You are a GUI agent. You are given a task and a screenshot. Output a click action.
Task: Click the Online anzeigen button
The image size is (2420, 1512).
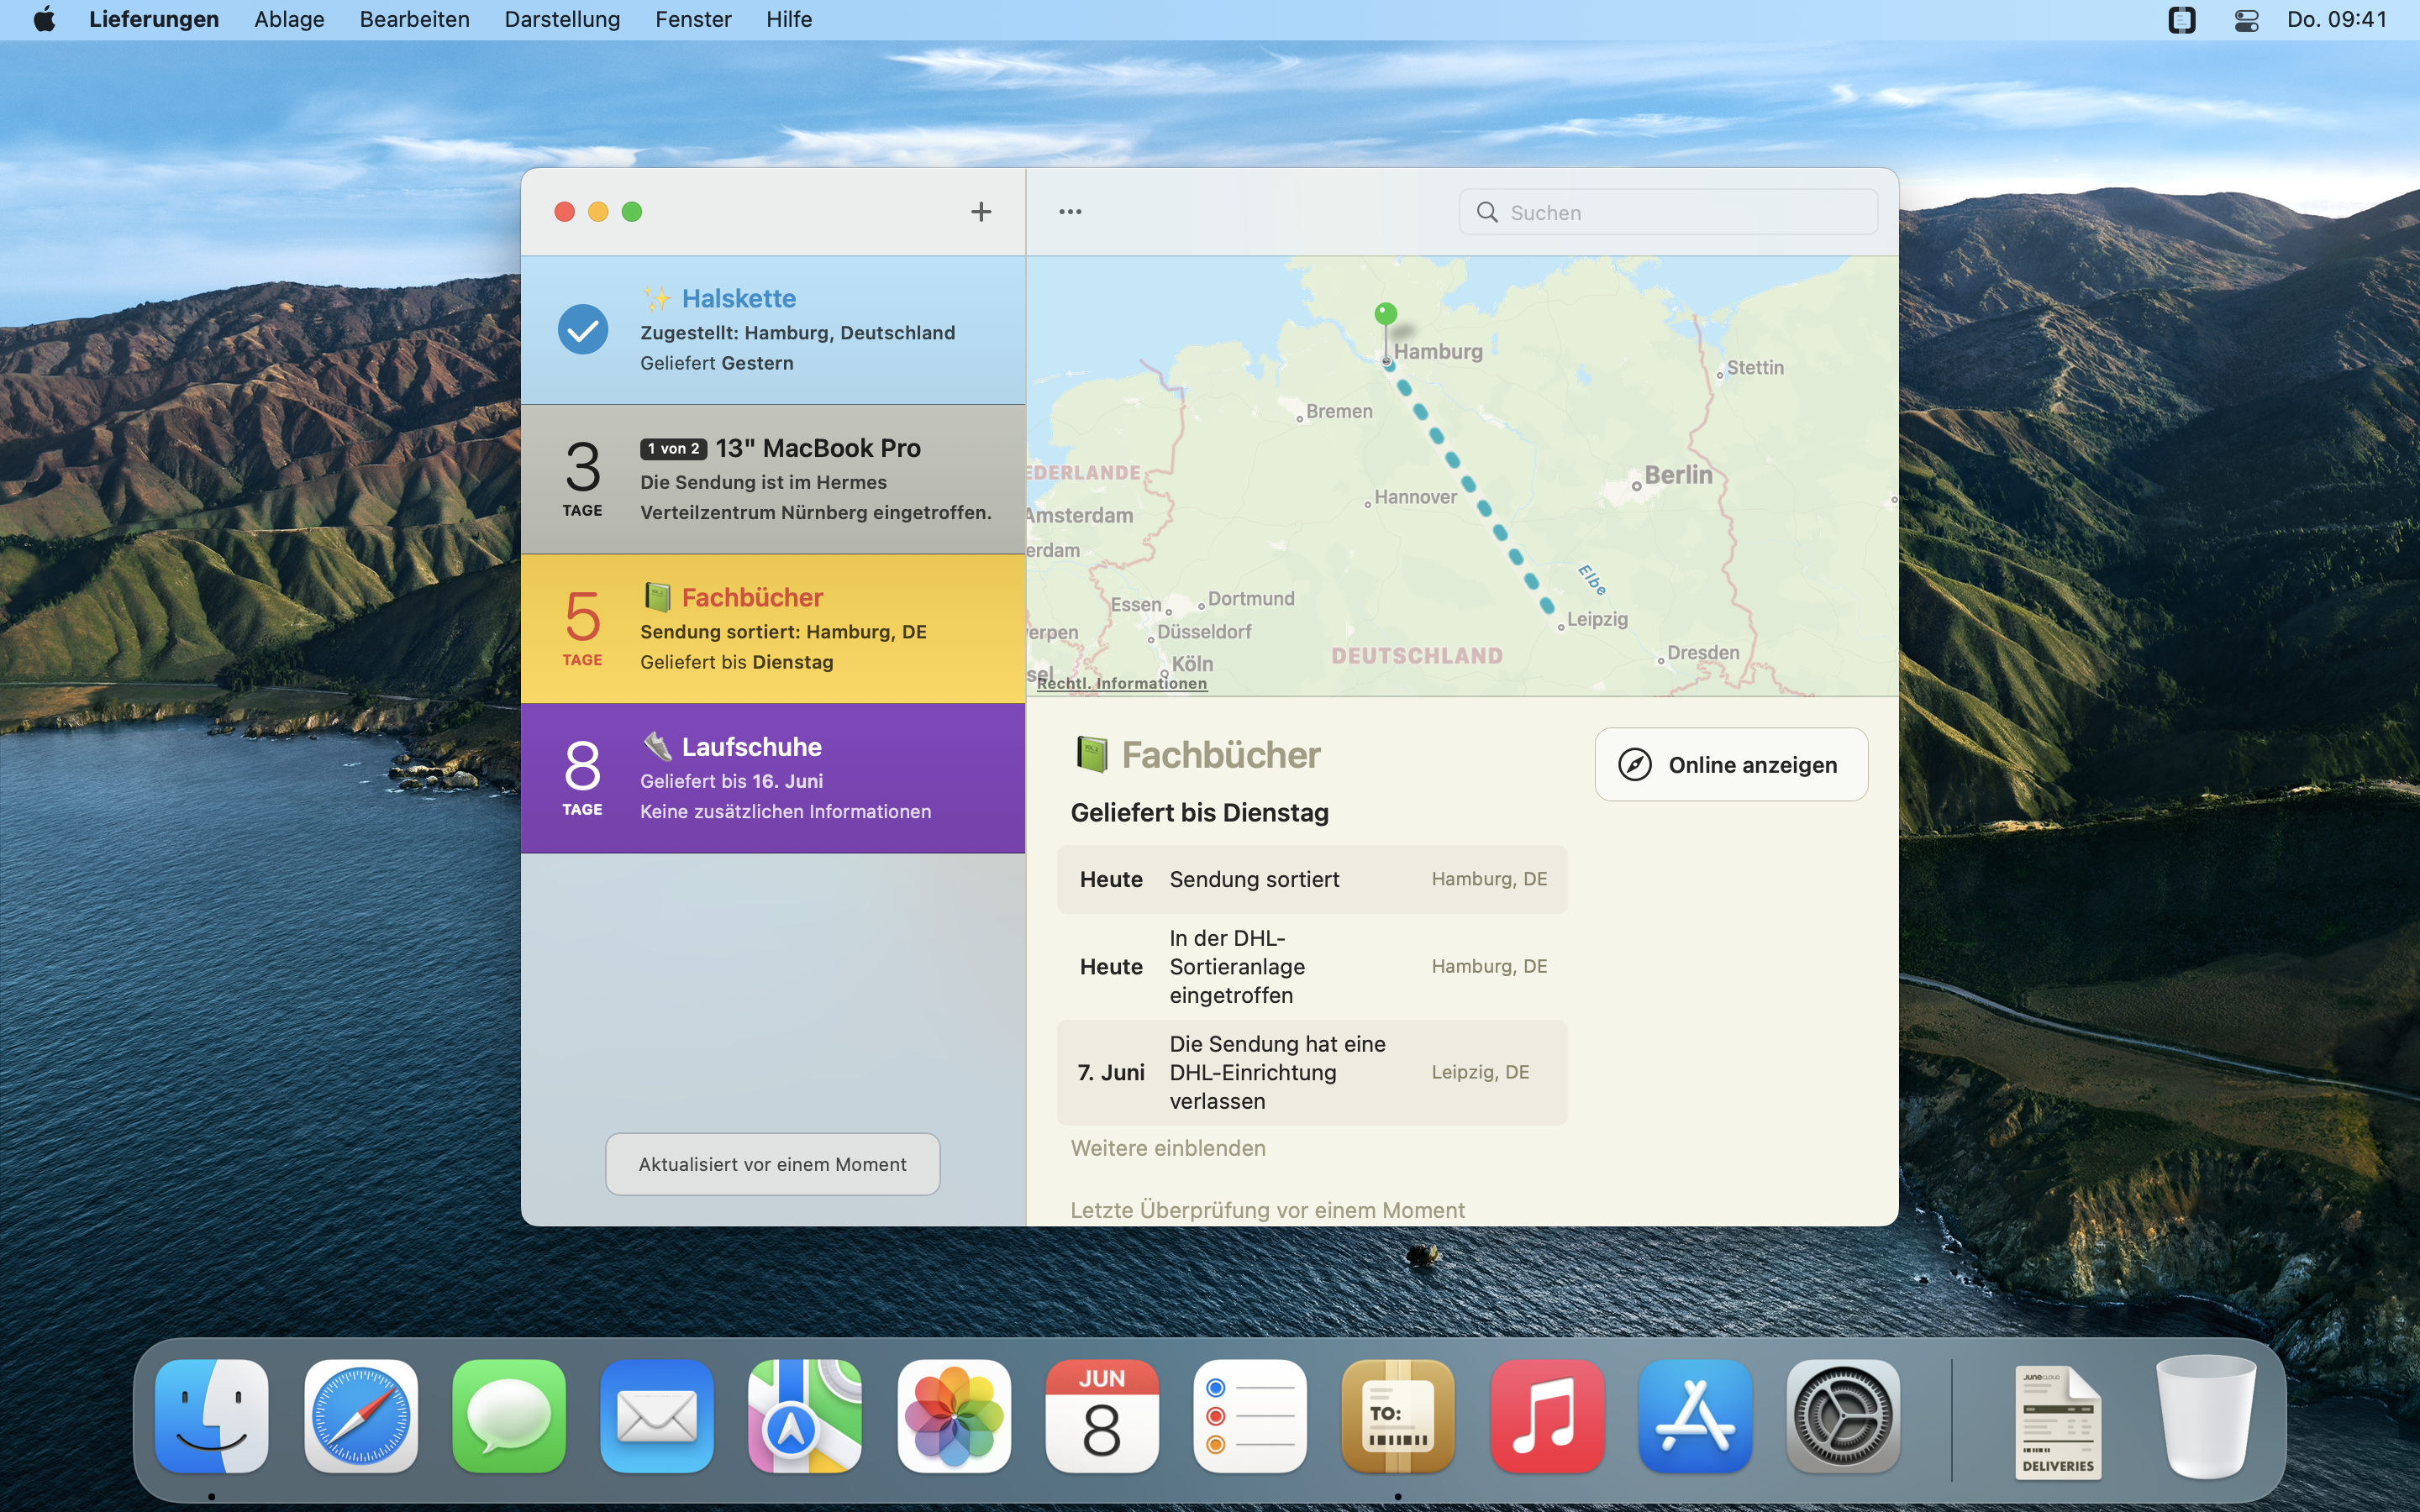click(x=1731, y=765)
